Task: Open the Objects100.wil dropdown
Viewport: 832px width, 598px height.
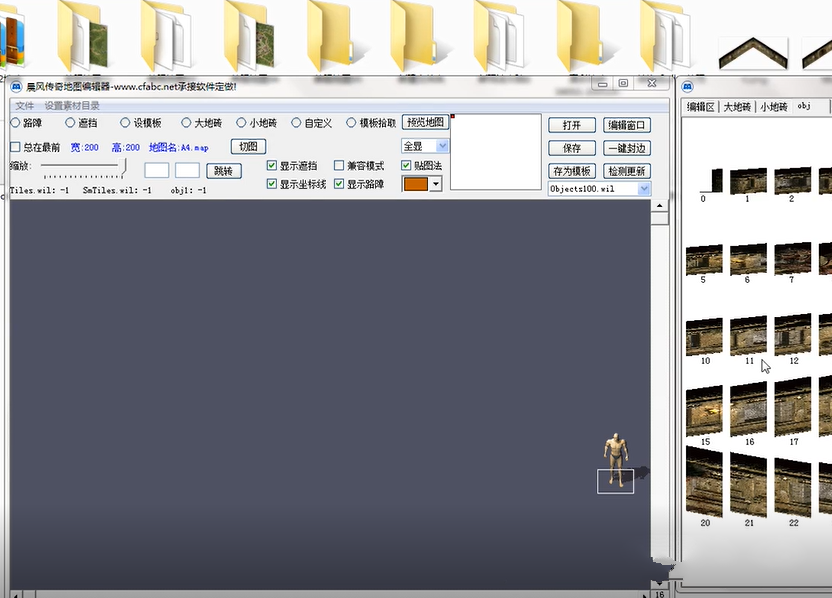Action: click(644, 189)
